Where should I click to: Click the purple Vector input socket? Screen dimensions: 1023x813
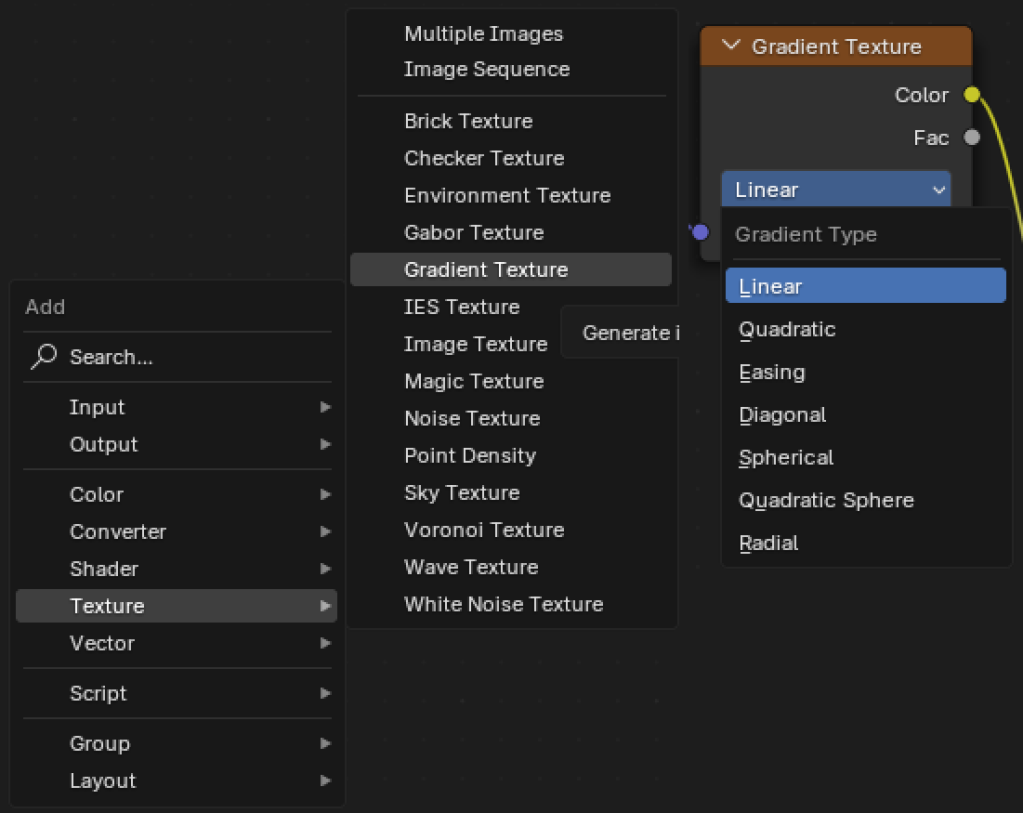point(700,232)
